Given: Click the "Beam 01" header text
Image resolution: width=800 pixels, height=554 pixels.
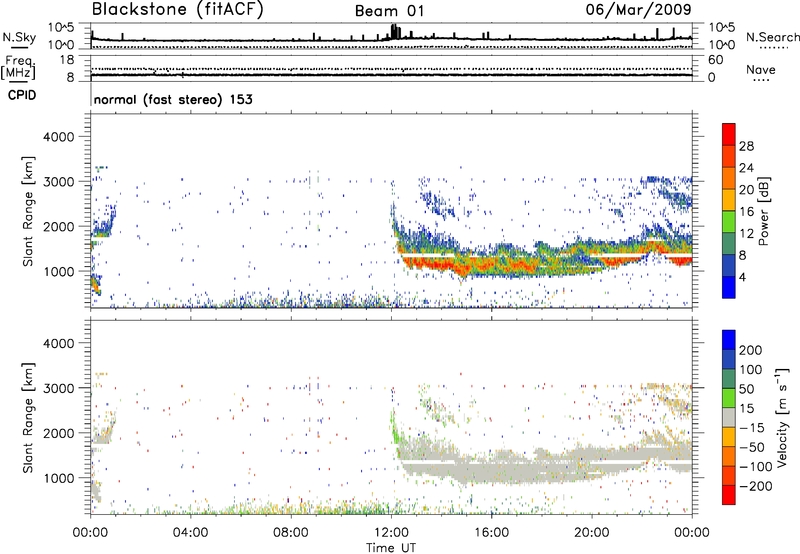Looking at the screenshot, I should pos(389,11).
